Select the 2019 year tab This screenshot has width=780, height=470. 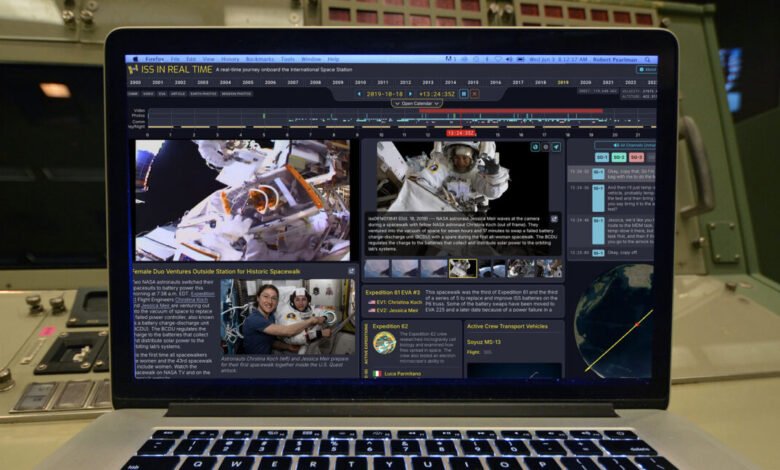point(563,83)
